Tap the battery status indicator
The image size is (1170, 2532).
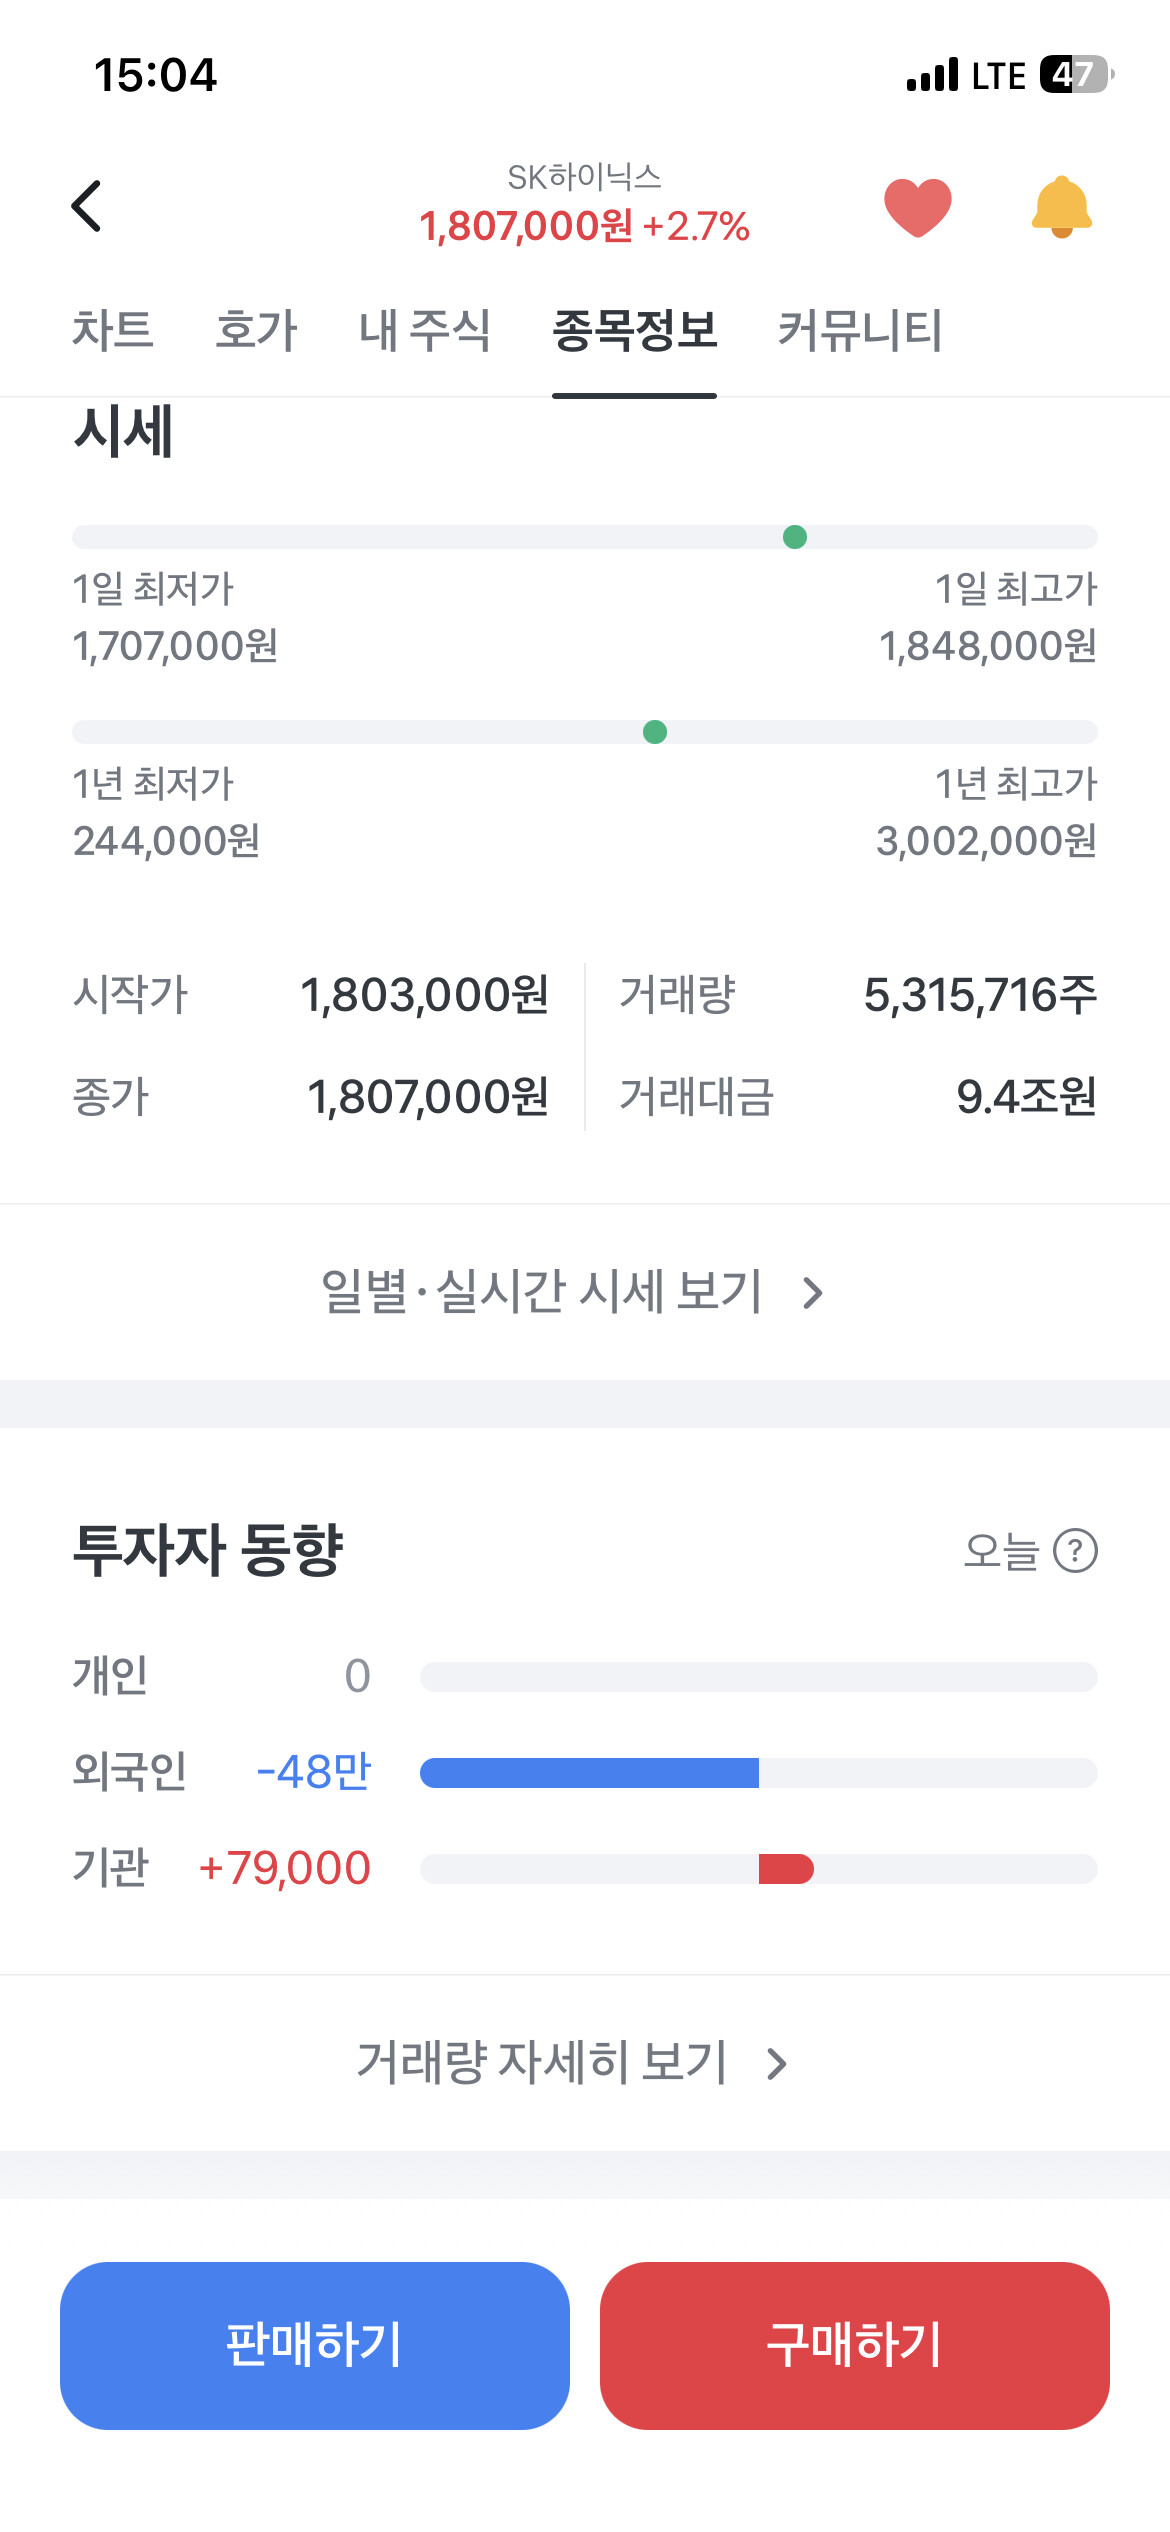1077,75
